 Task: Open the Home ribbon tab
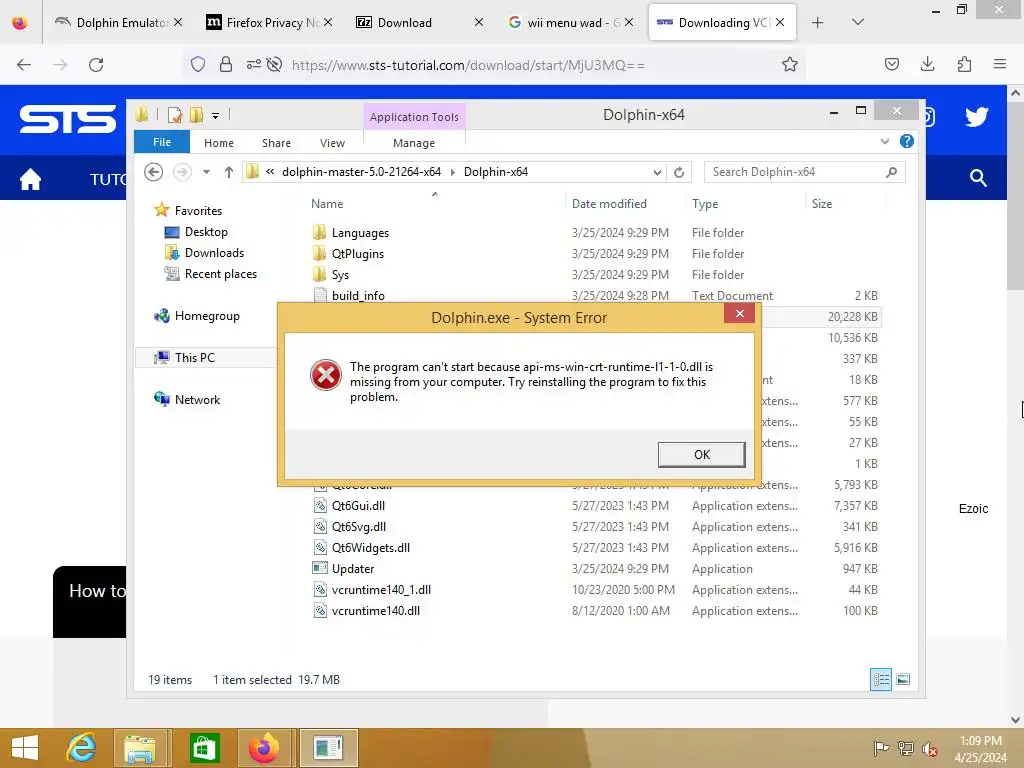(219, 143)
